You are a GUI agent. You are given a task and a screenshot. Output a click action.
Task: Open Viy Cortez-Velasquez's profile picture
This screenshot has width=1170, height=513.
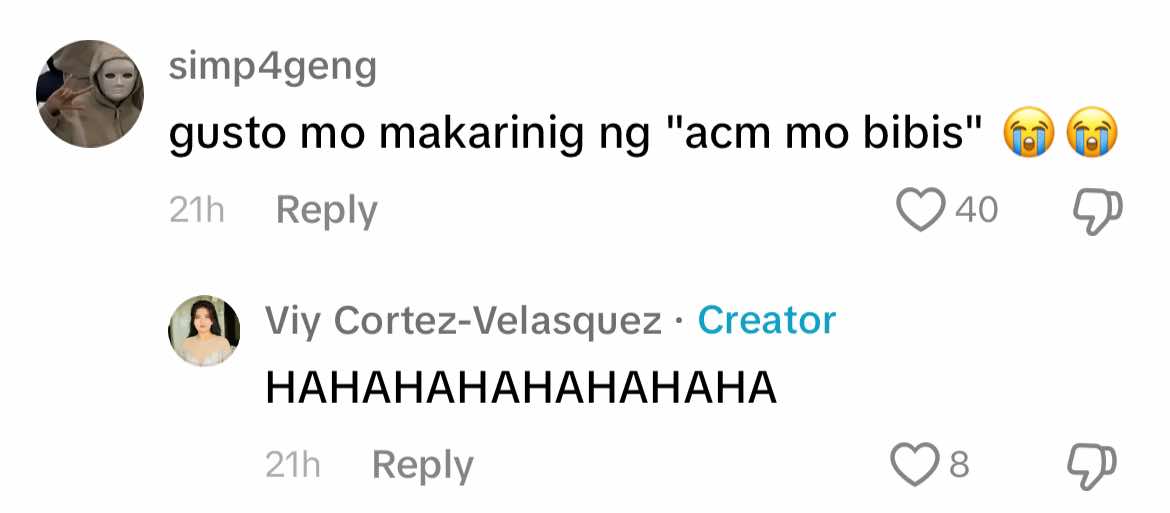(204, 330)
